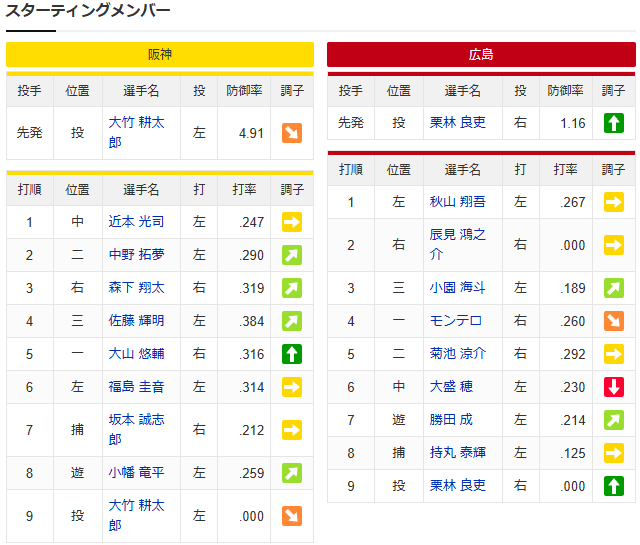Open モンテロ player page
Screen dimensions: 640x545
[456, 321]
